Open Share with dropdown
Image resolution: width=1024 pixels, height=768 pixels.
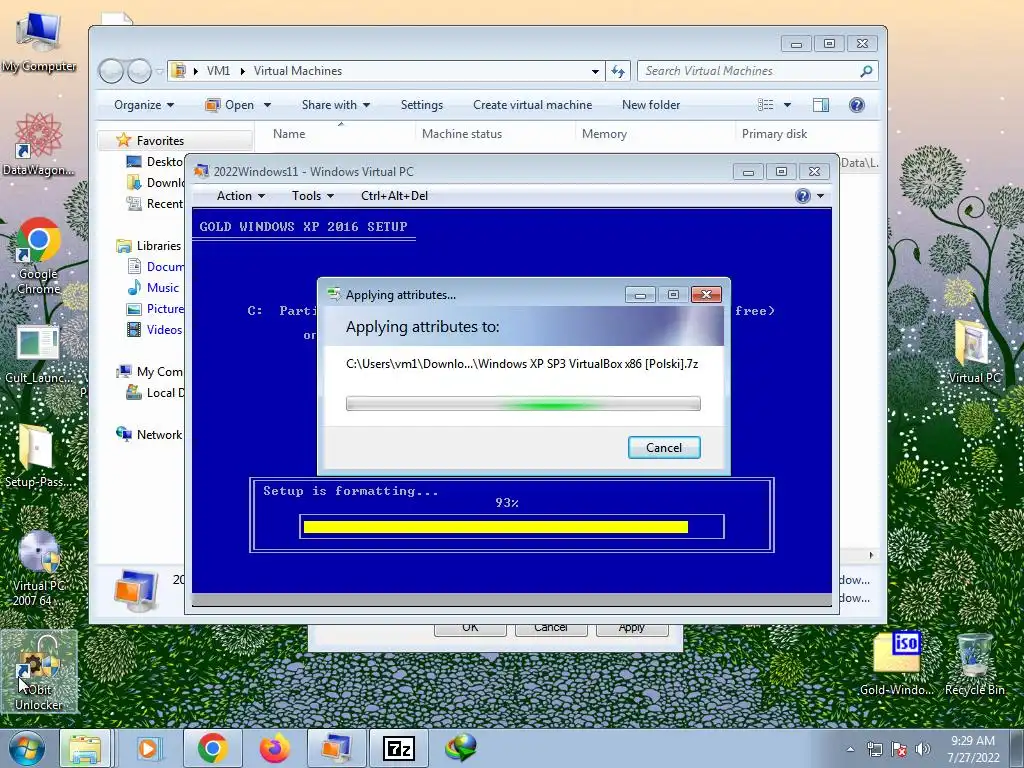(336, 105)
